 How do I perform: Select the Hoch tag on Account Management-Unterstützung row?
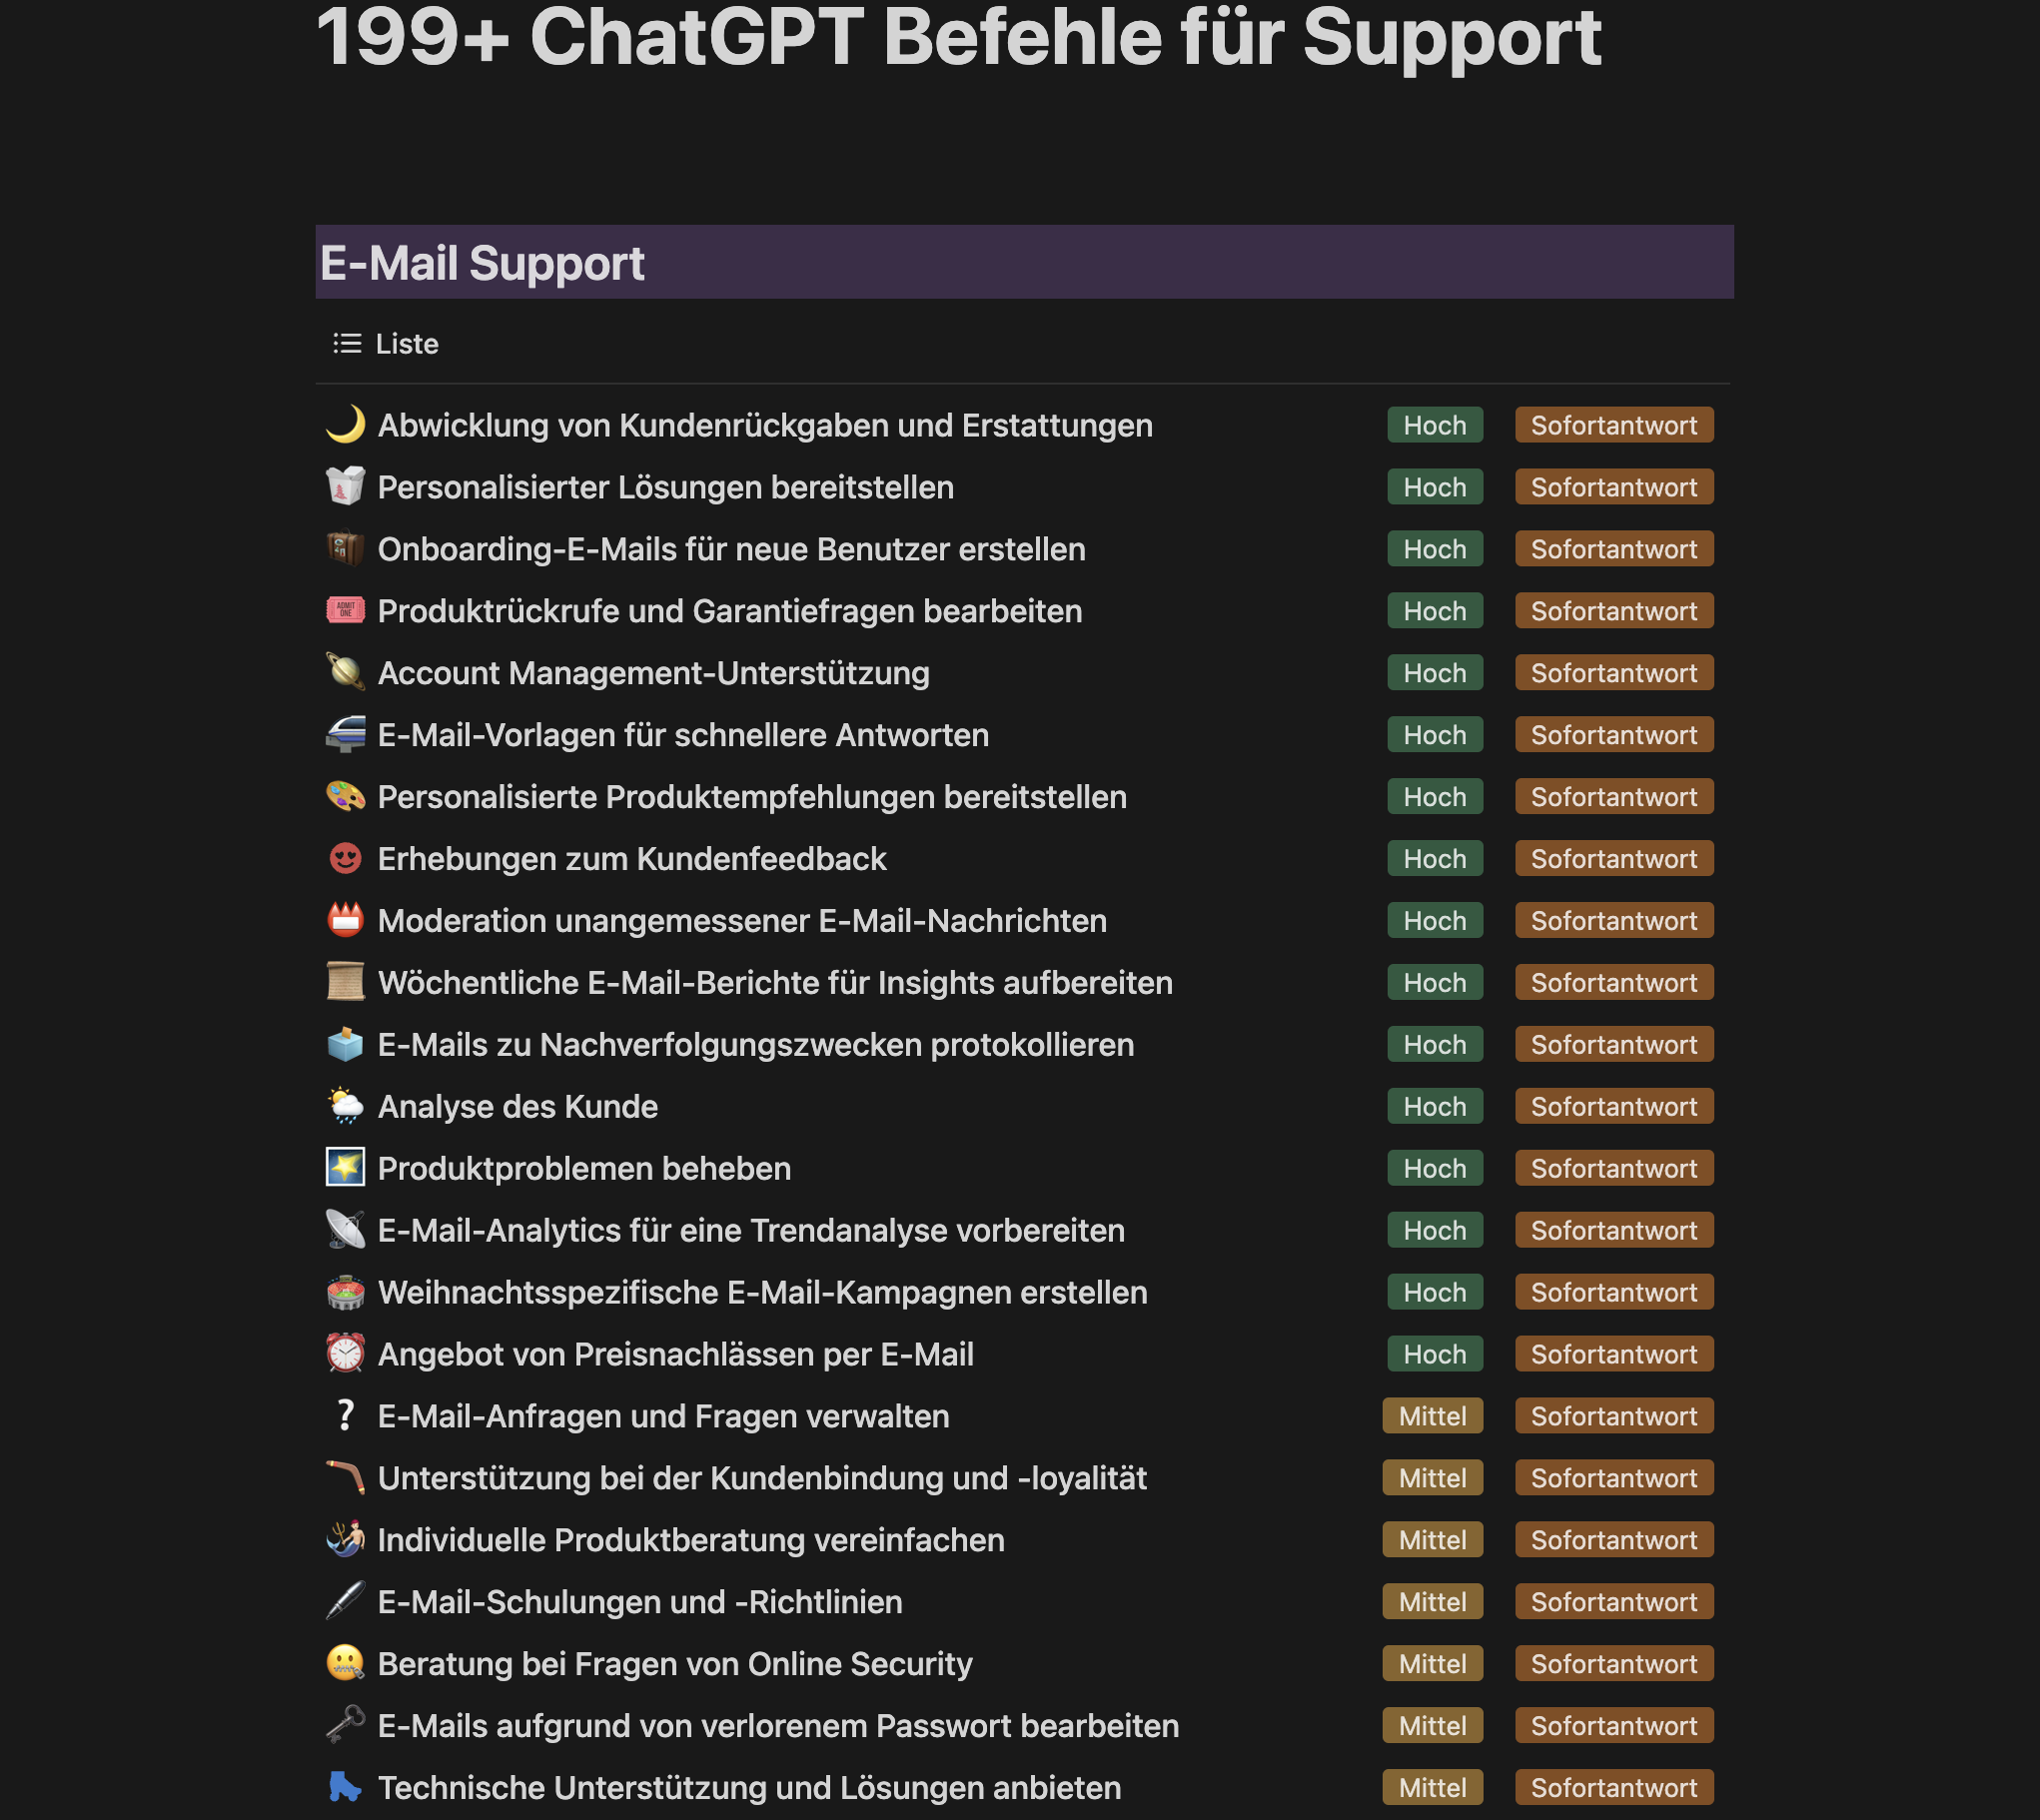pos(1434,673)
